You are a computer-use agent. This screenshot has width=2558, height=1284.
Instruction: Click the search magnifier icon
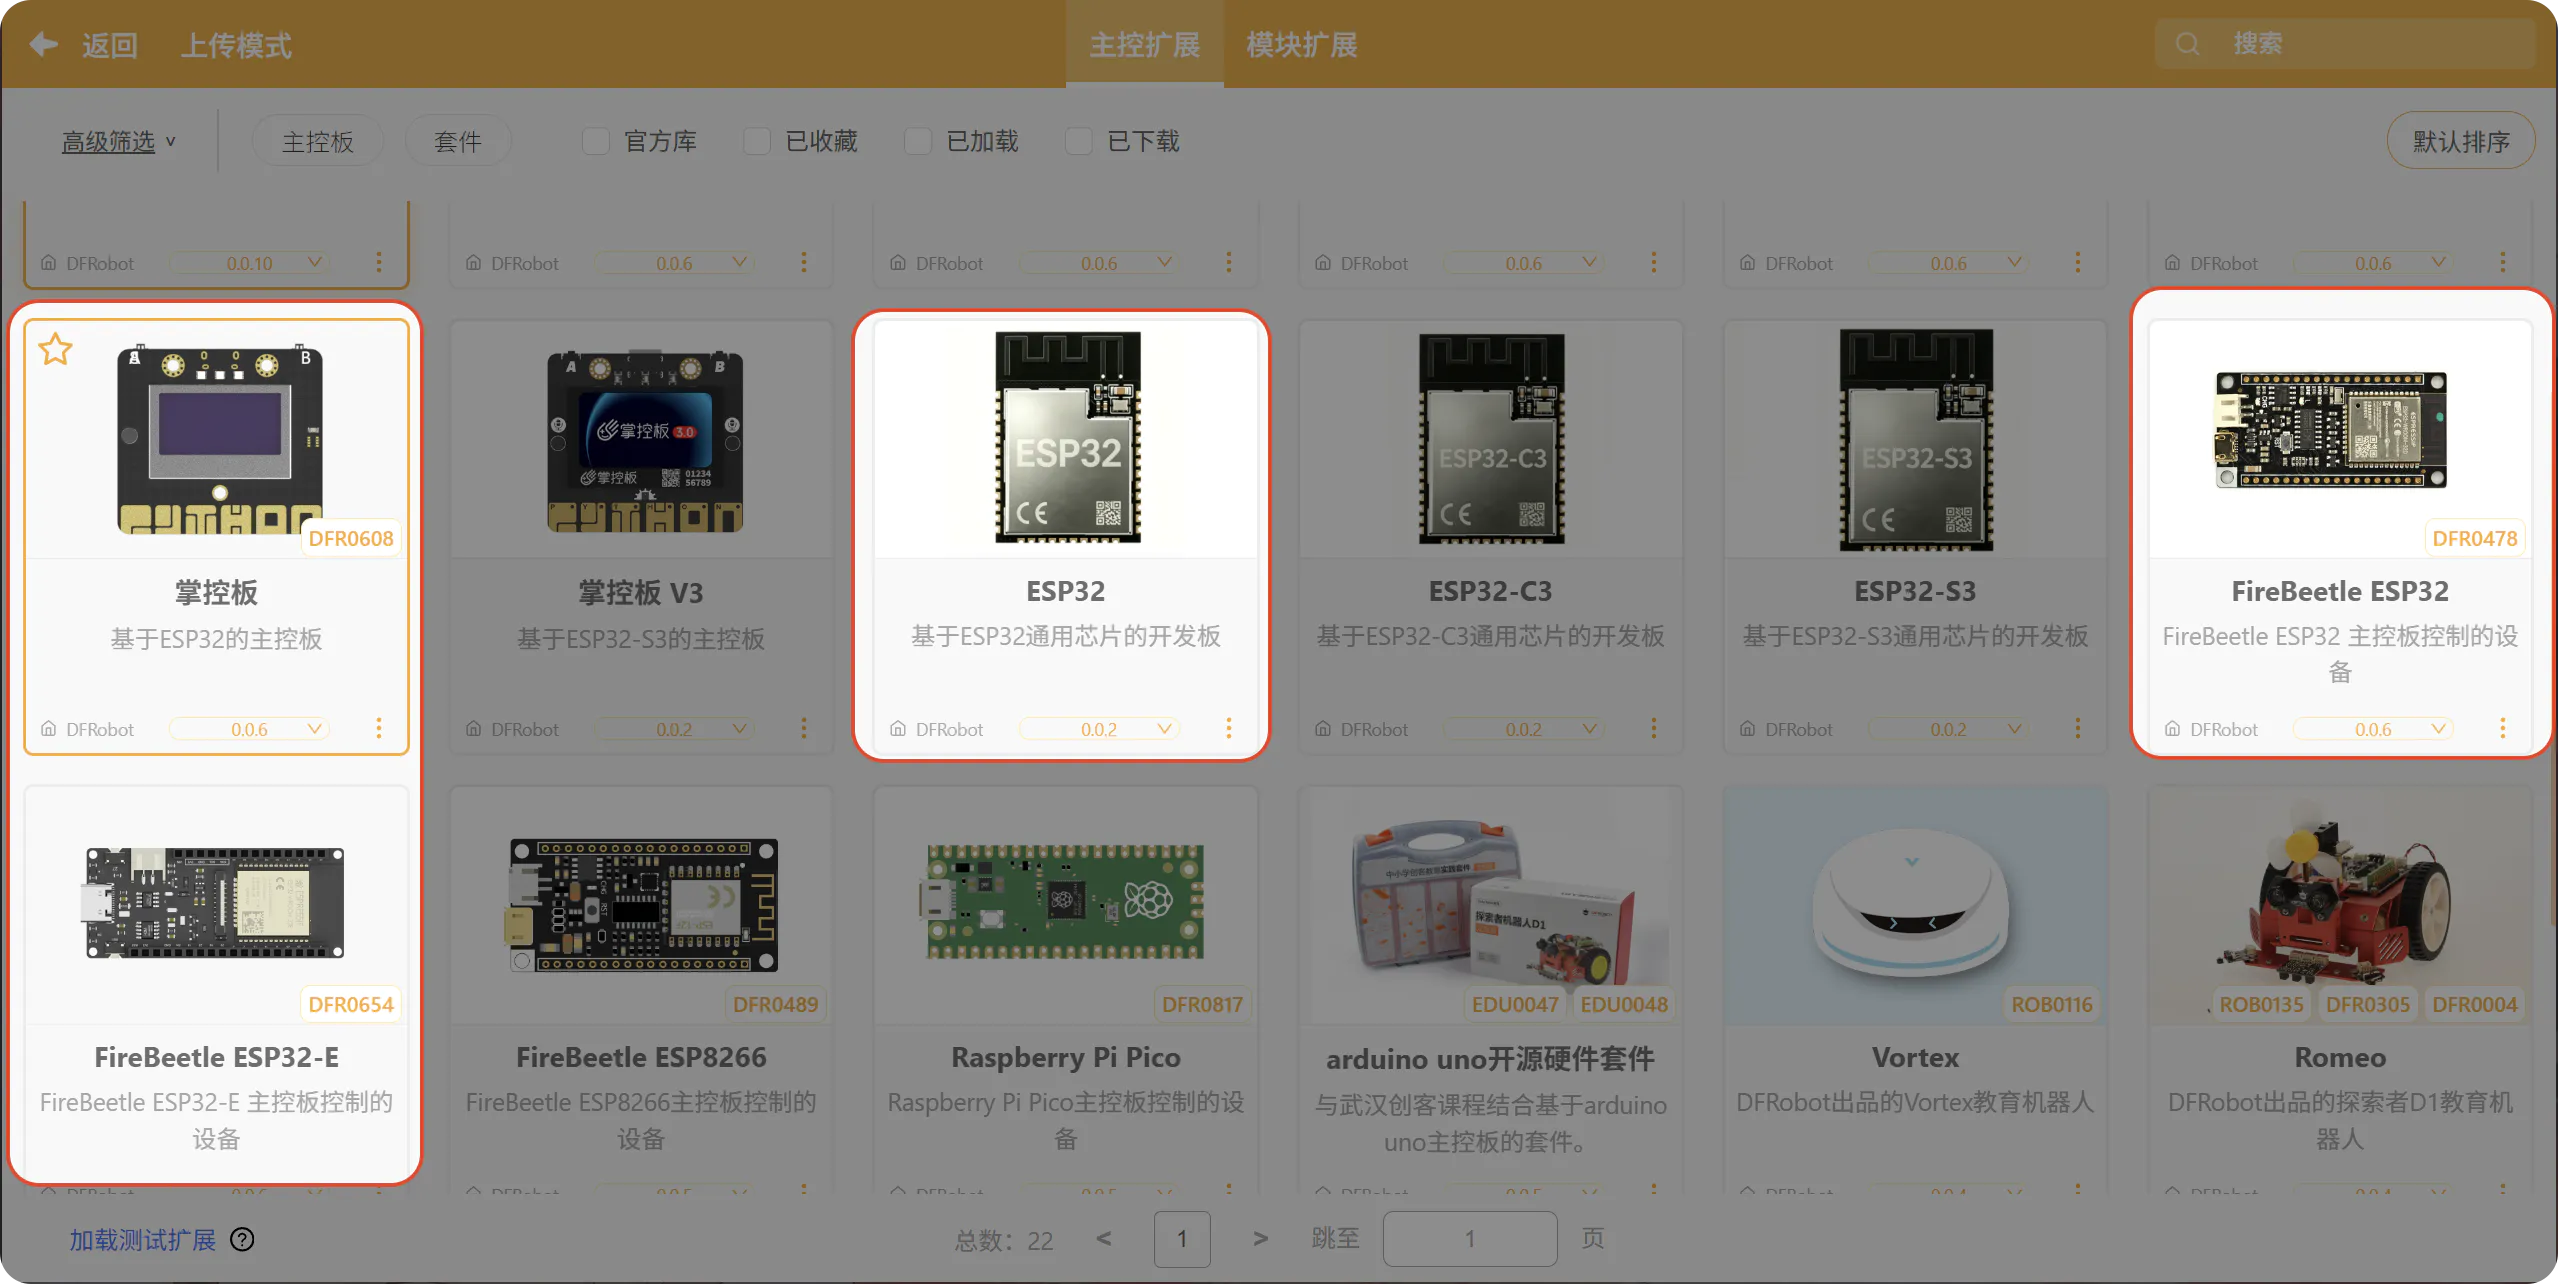pyautogui.click(x=2187, y=44)
